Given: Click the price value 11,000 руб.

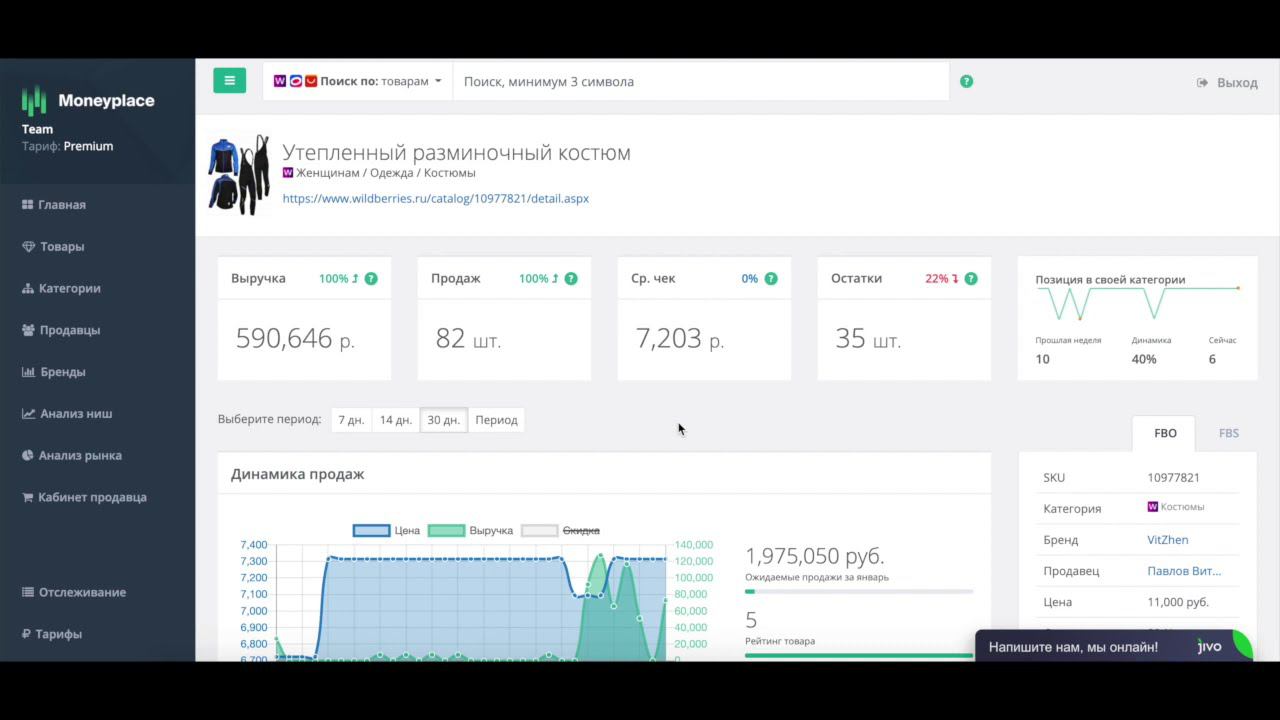Looking at the screenshot, I should tap(1178, 602).
